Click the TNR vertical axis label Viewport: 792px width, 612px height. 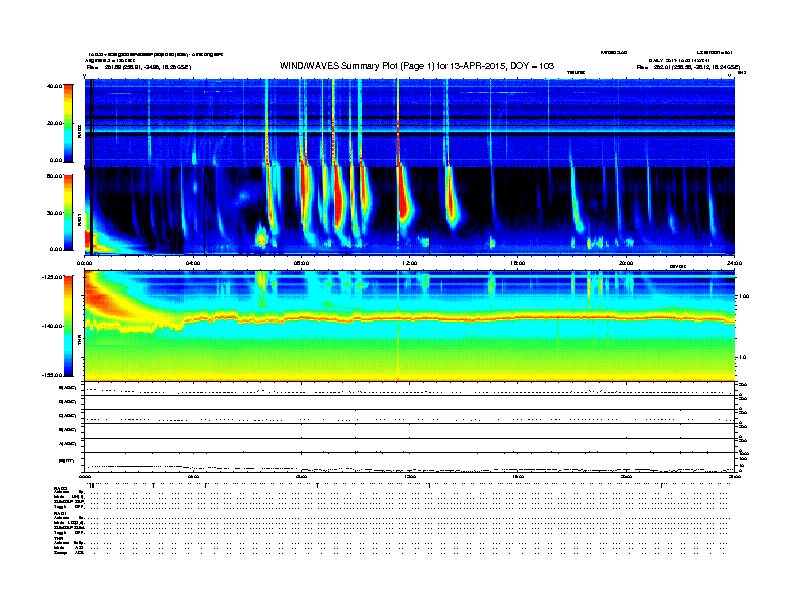79,341
